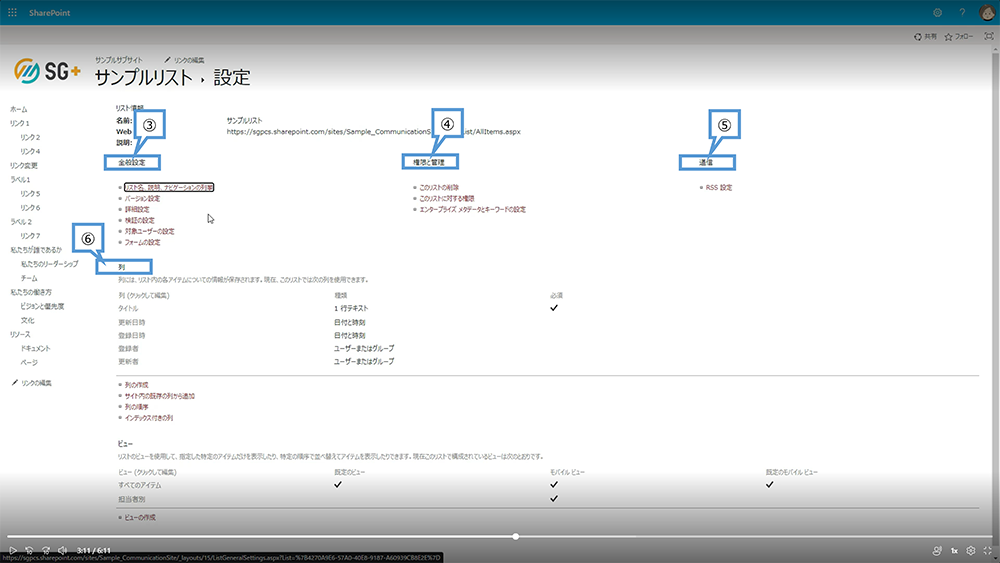The image size is (1000, 563).
Task: Click the フォロー follow star button
Action: pyautogui.click(x=959, y=36)
